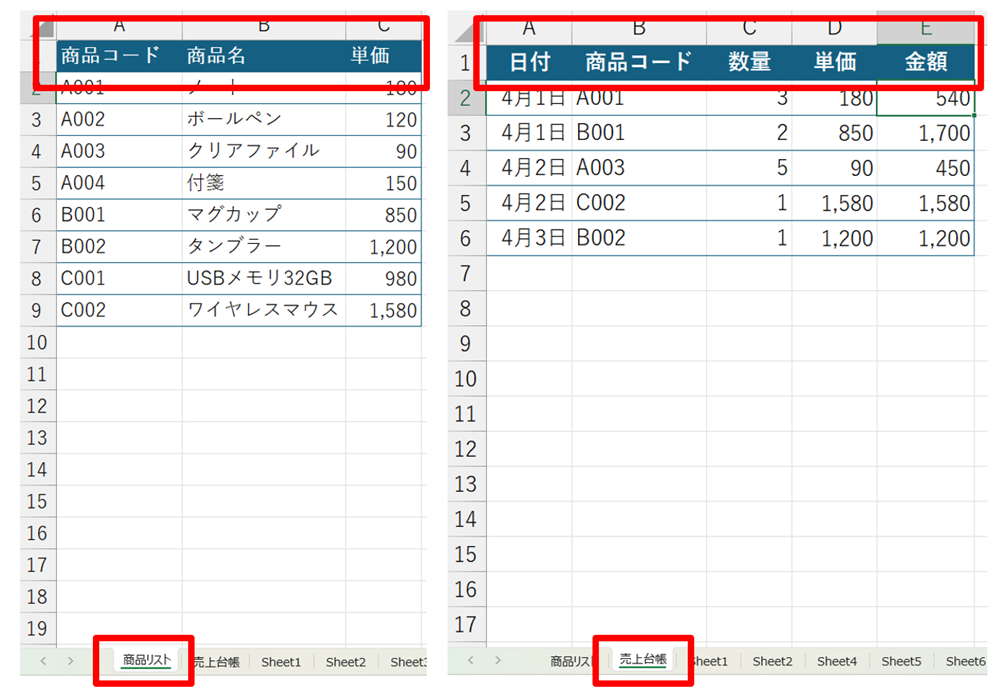Select cell タンブラー
The image size is (1000, 698).
264,247
